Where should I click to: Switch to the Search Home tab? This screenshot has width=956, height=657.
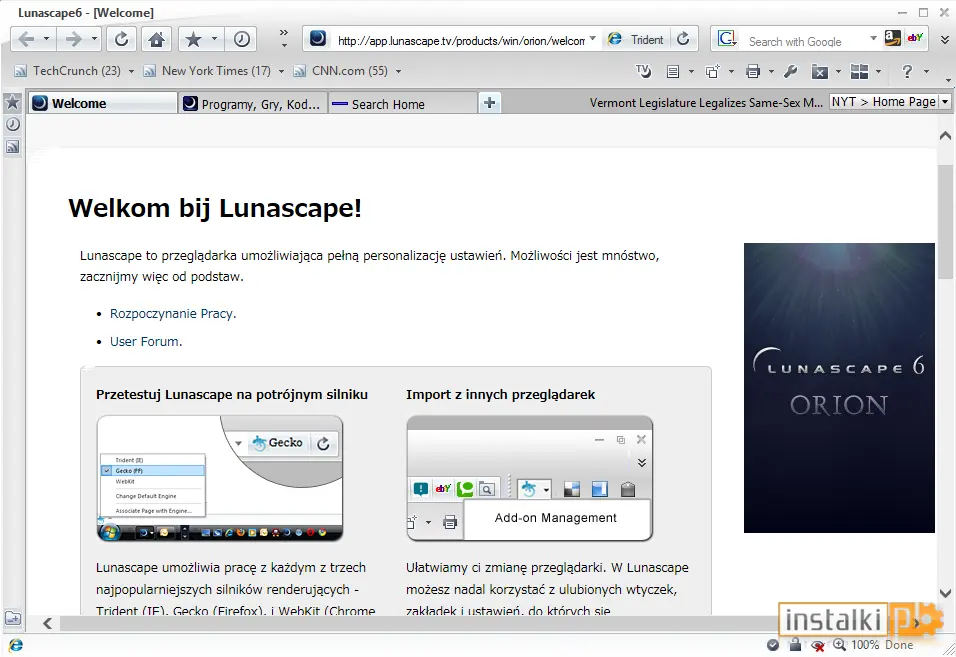[403, 104]
